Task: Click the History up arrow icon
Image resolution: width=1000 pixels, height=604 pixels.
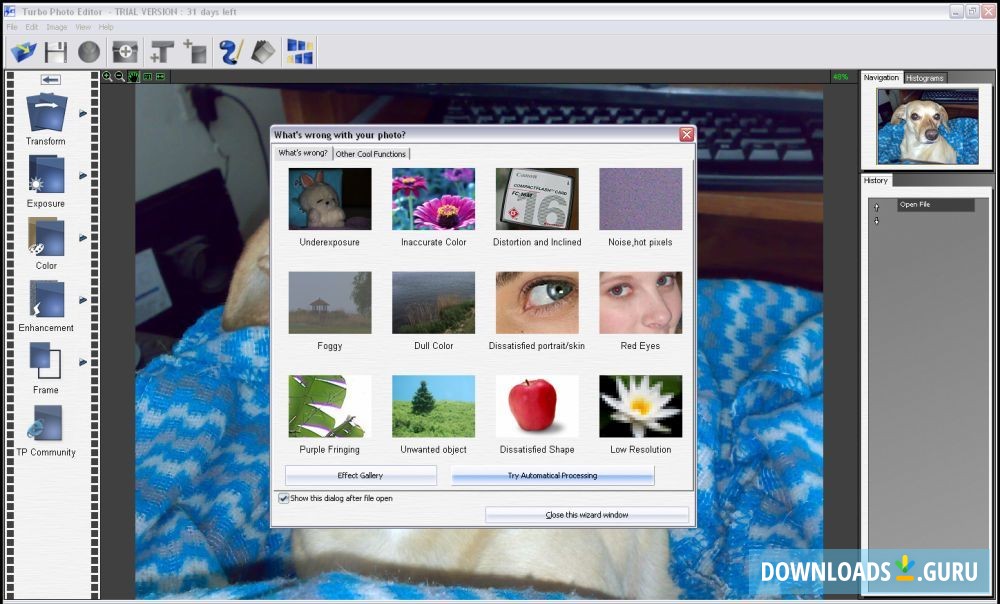Action: point(876,207)
